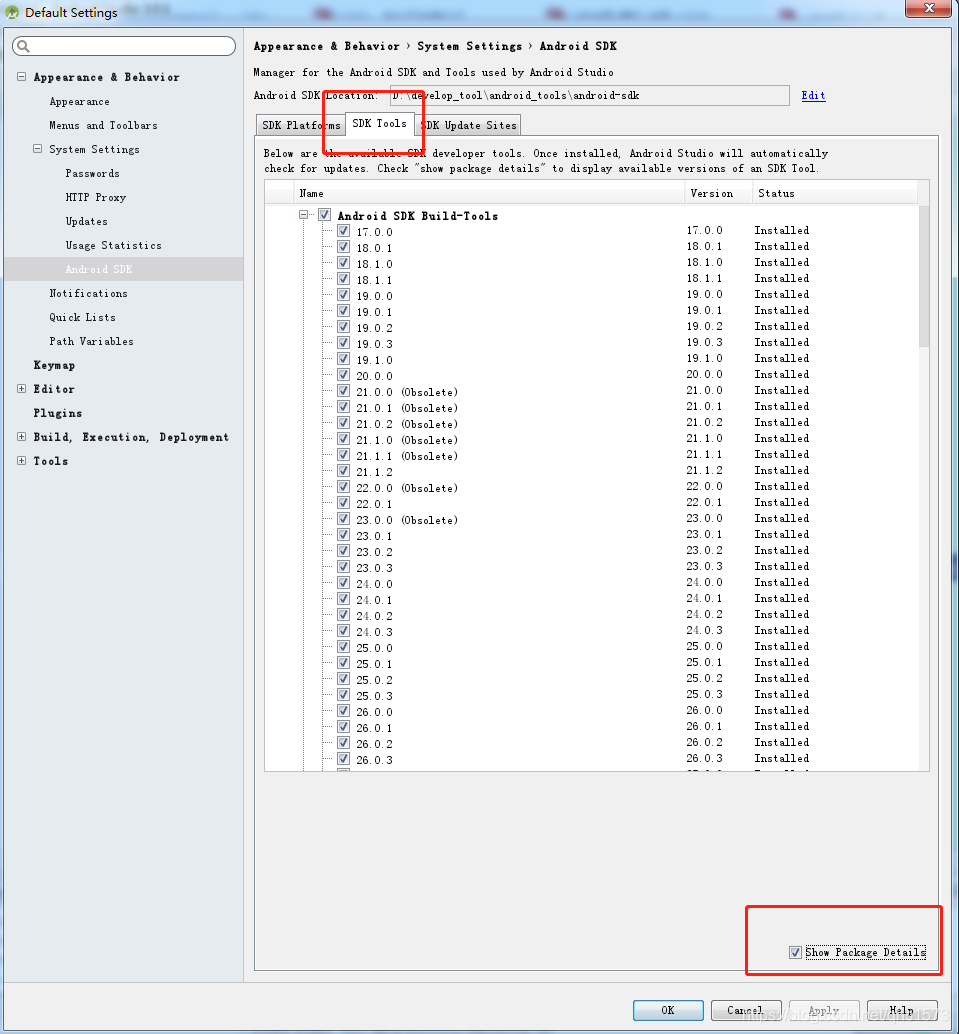This screenshot has width=959, height=1034.
Task: Collapse the System Settings node
Action: point(38,149)
